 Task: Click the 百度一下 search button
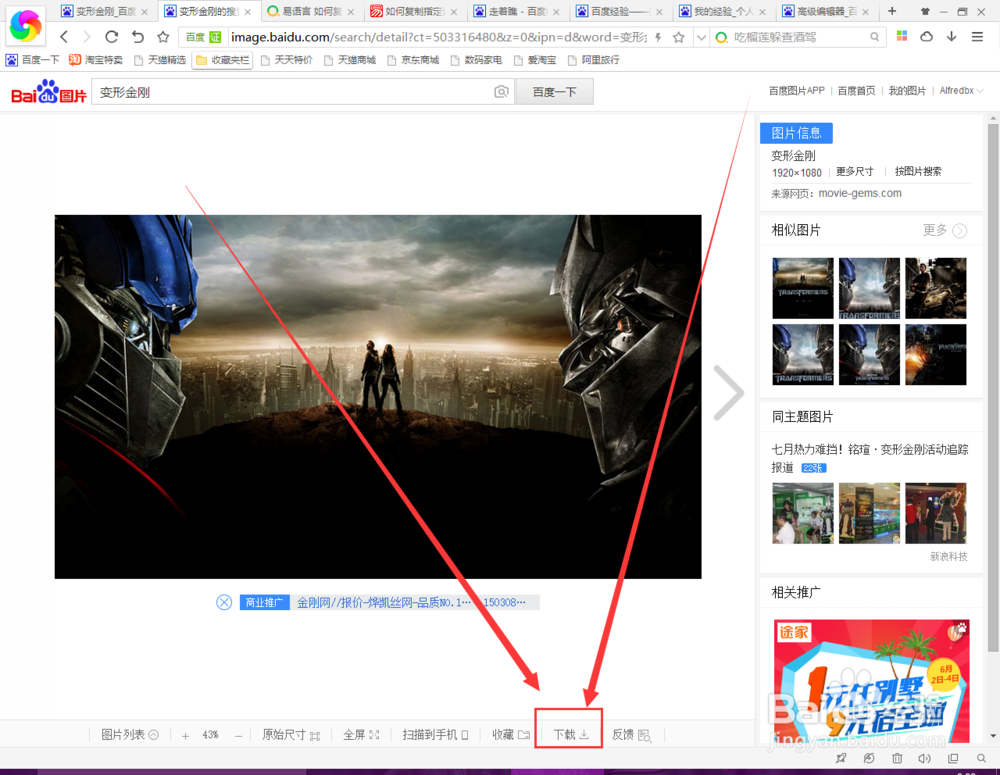[x=554, y=92]
